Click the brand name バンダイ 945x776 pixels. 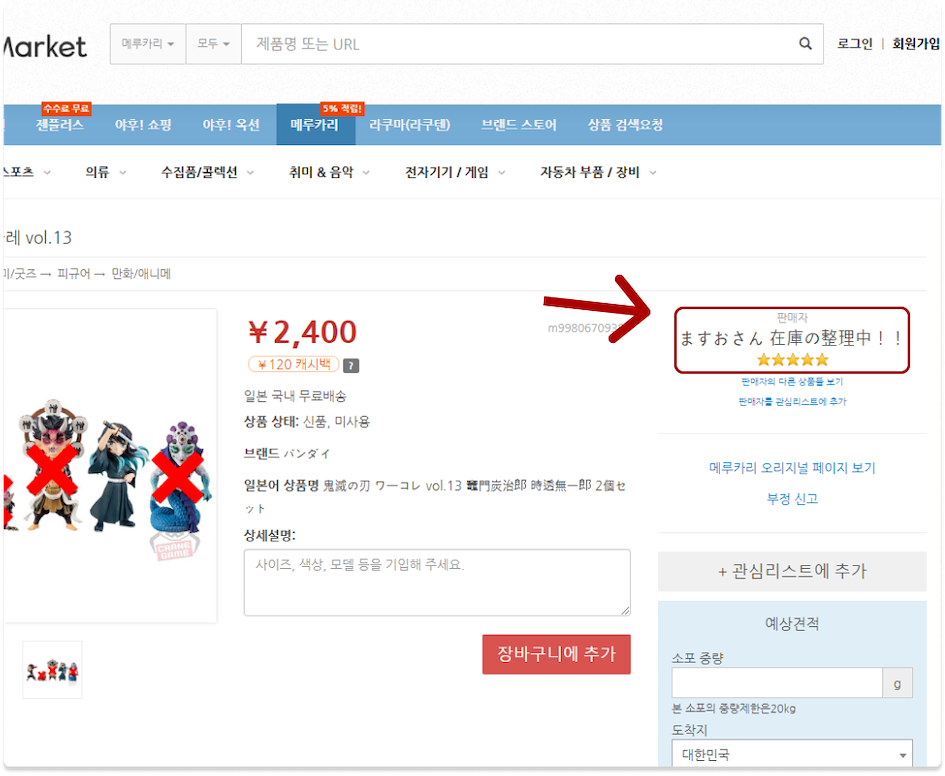(307, 454)
